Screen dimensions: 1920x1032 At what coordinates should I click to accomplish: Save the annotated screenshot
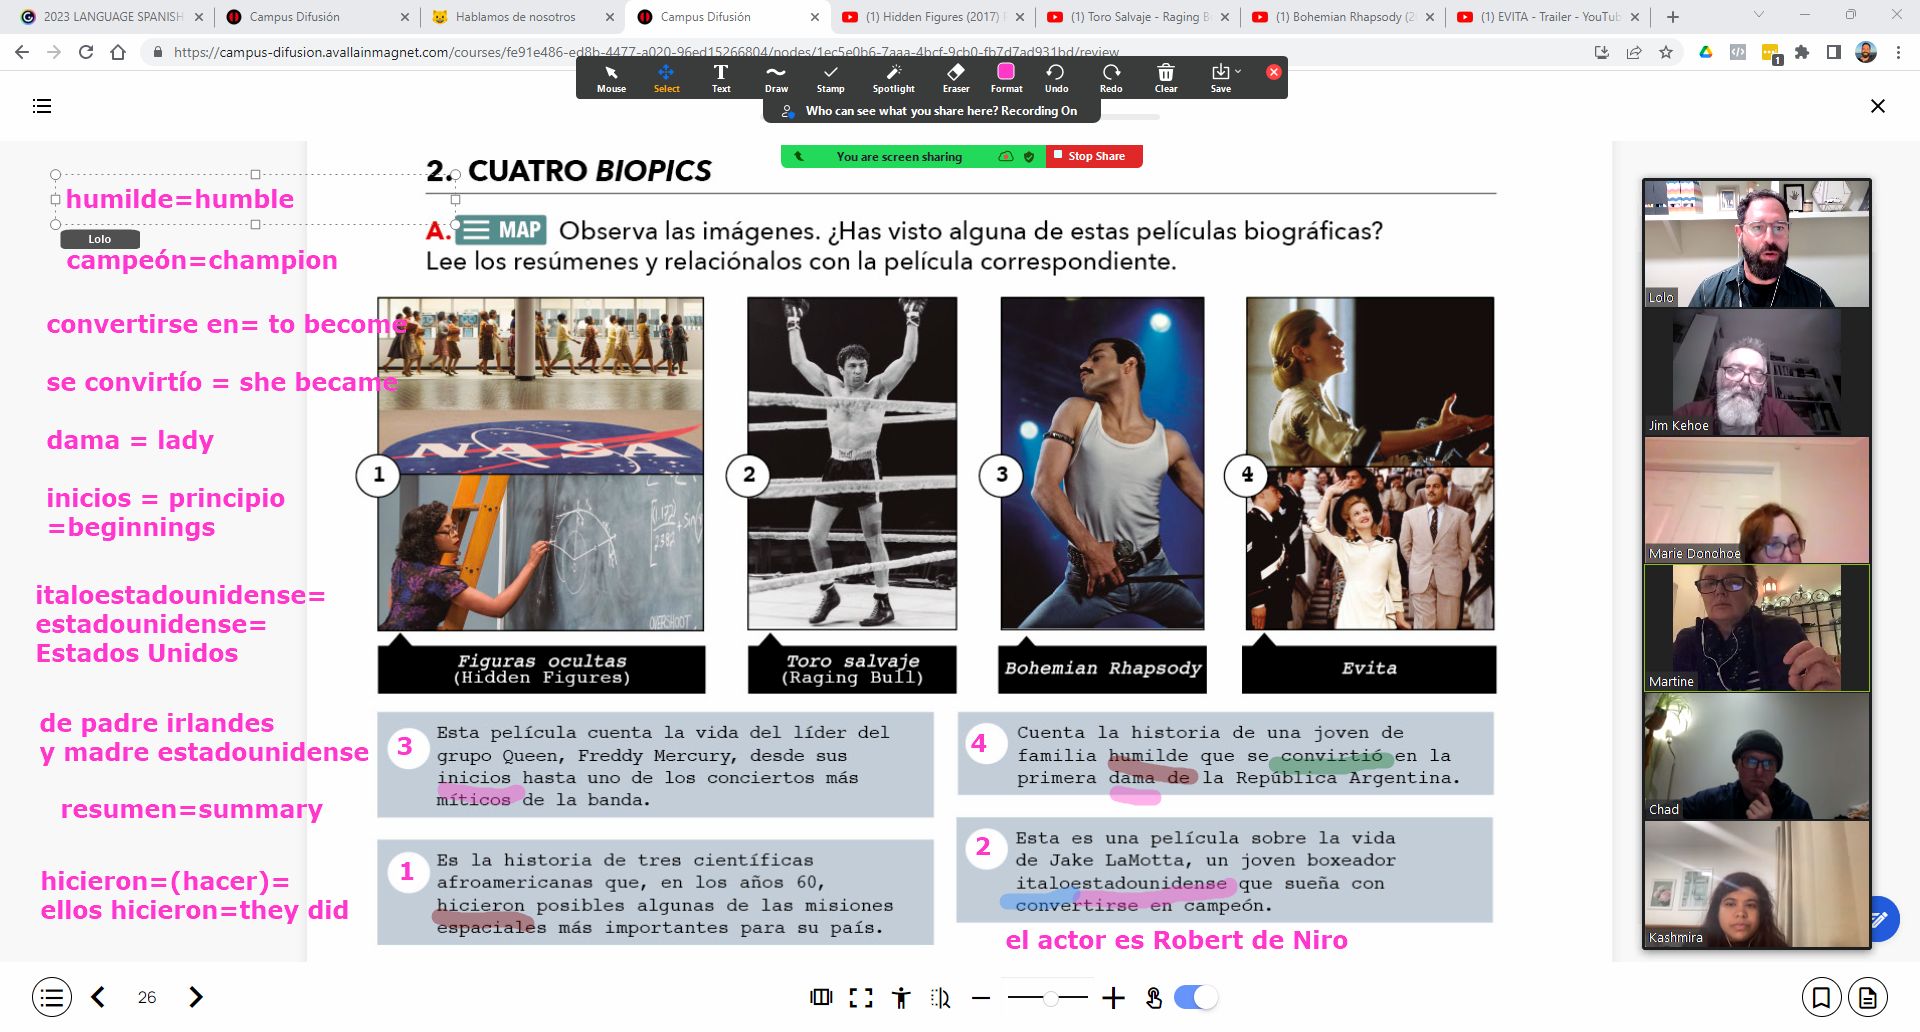(x=1220, y=78)
